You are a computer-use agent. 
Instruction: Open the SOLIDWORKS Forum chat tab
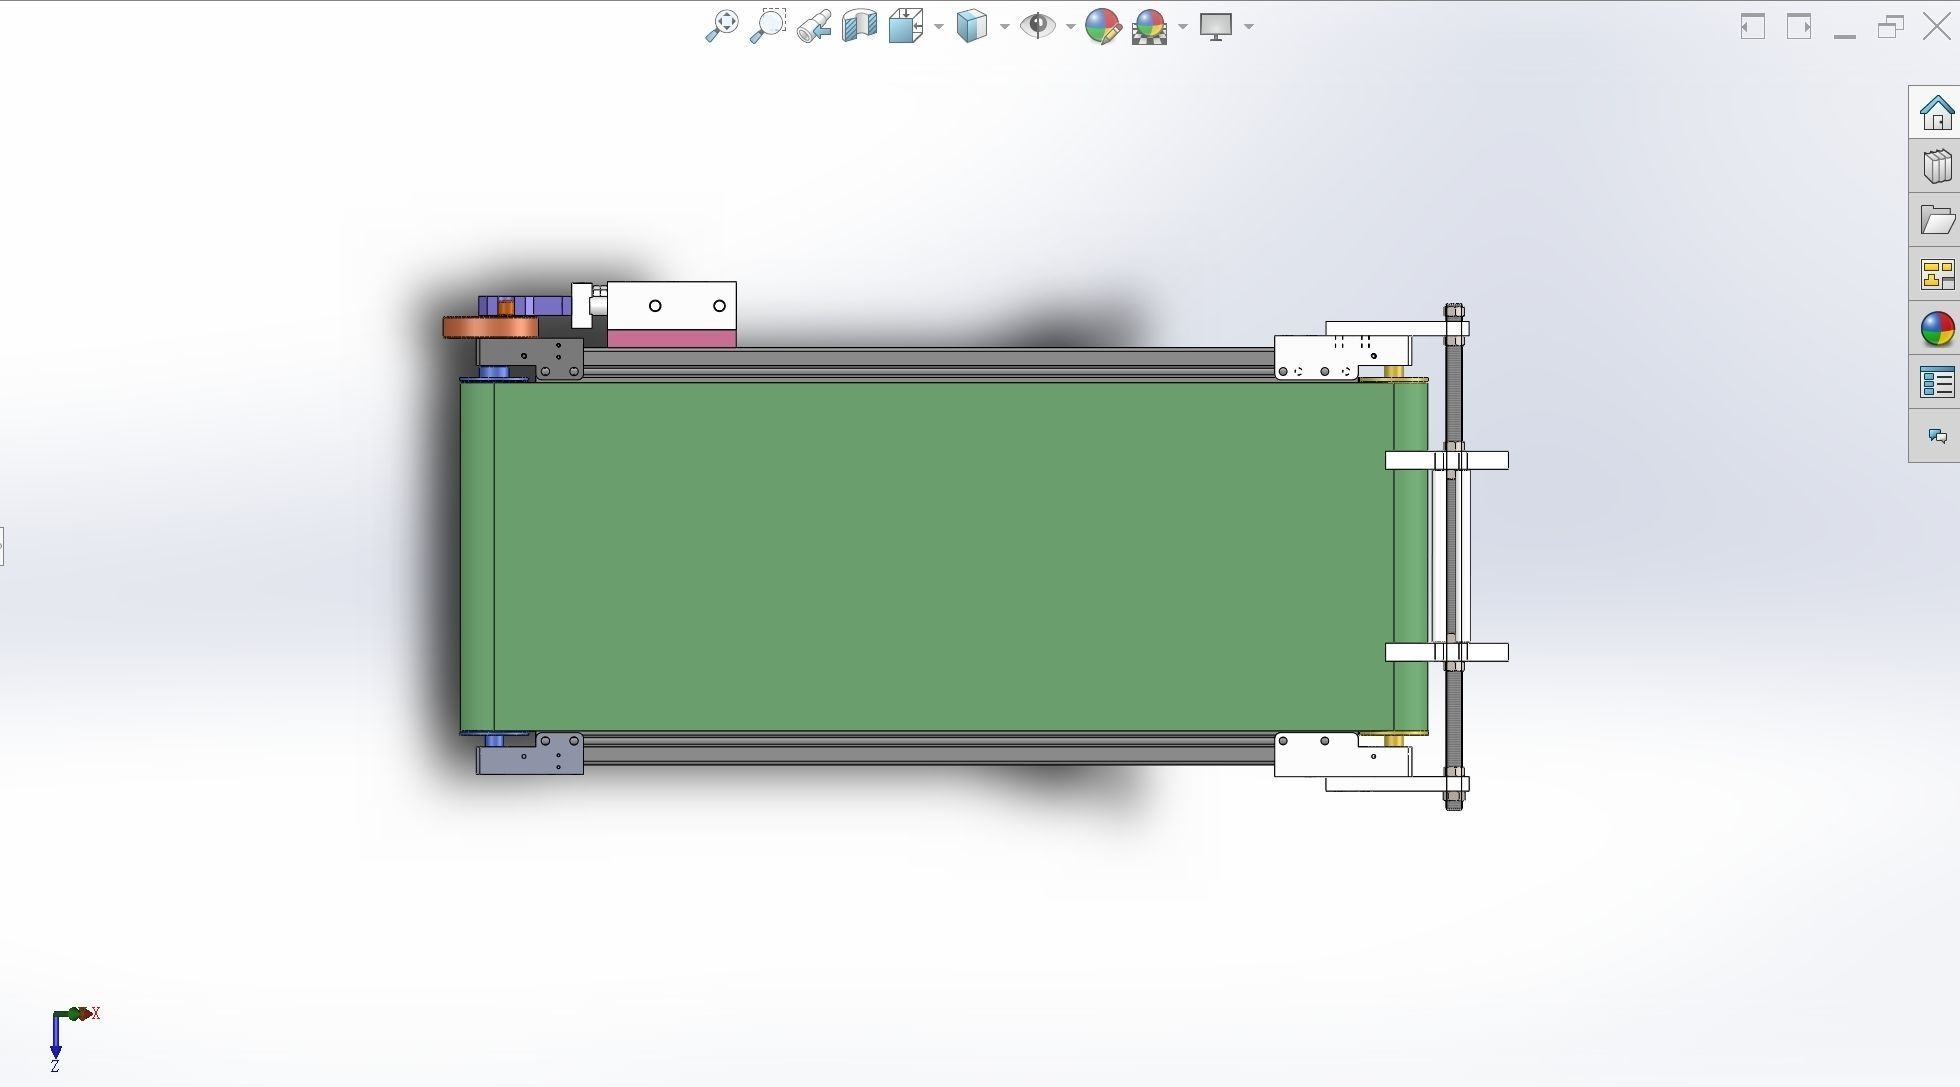[x=1936, y=436]
